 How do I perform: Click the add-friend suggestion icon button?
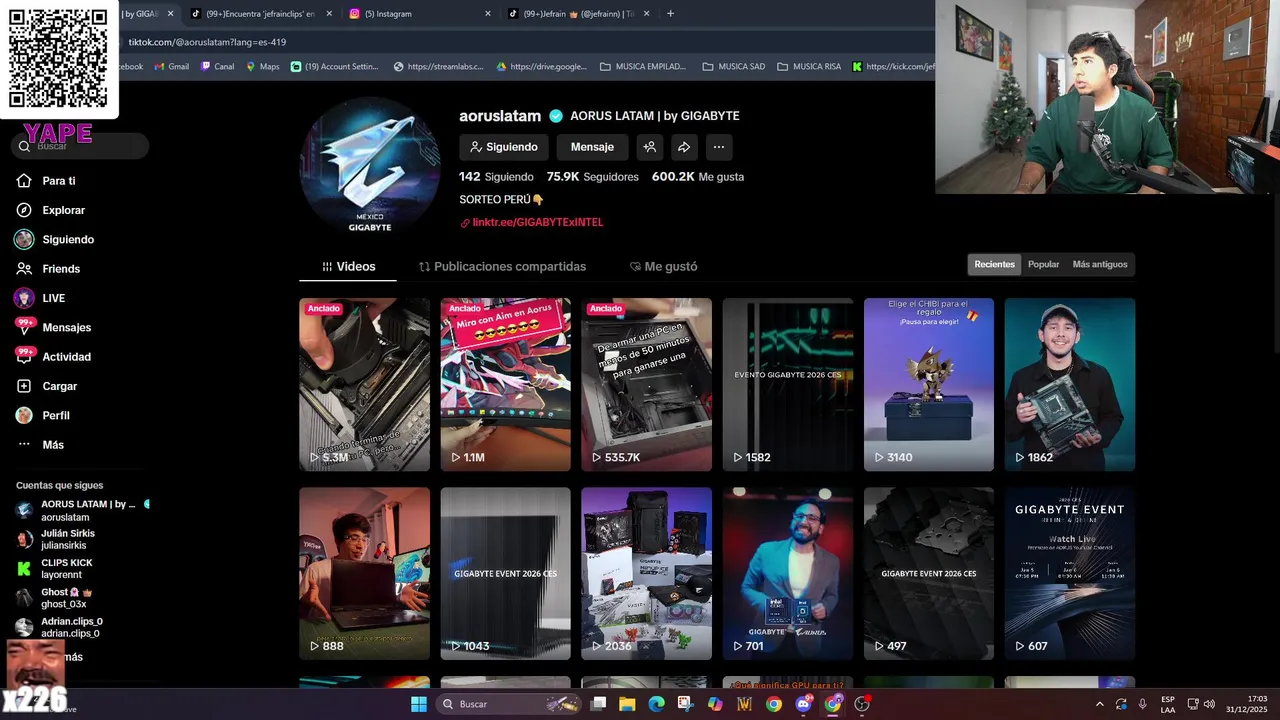[x=650, y=147]
